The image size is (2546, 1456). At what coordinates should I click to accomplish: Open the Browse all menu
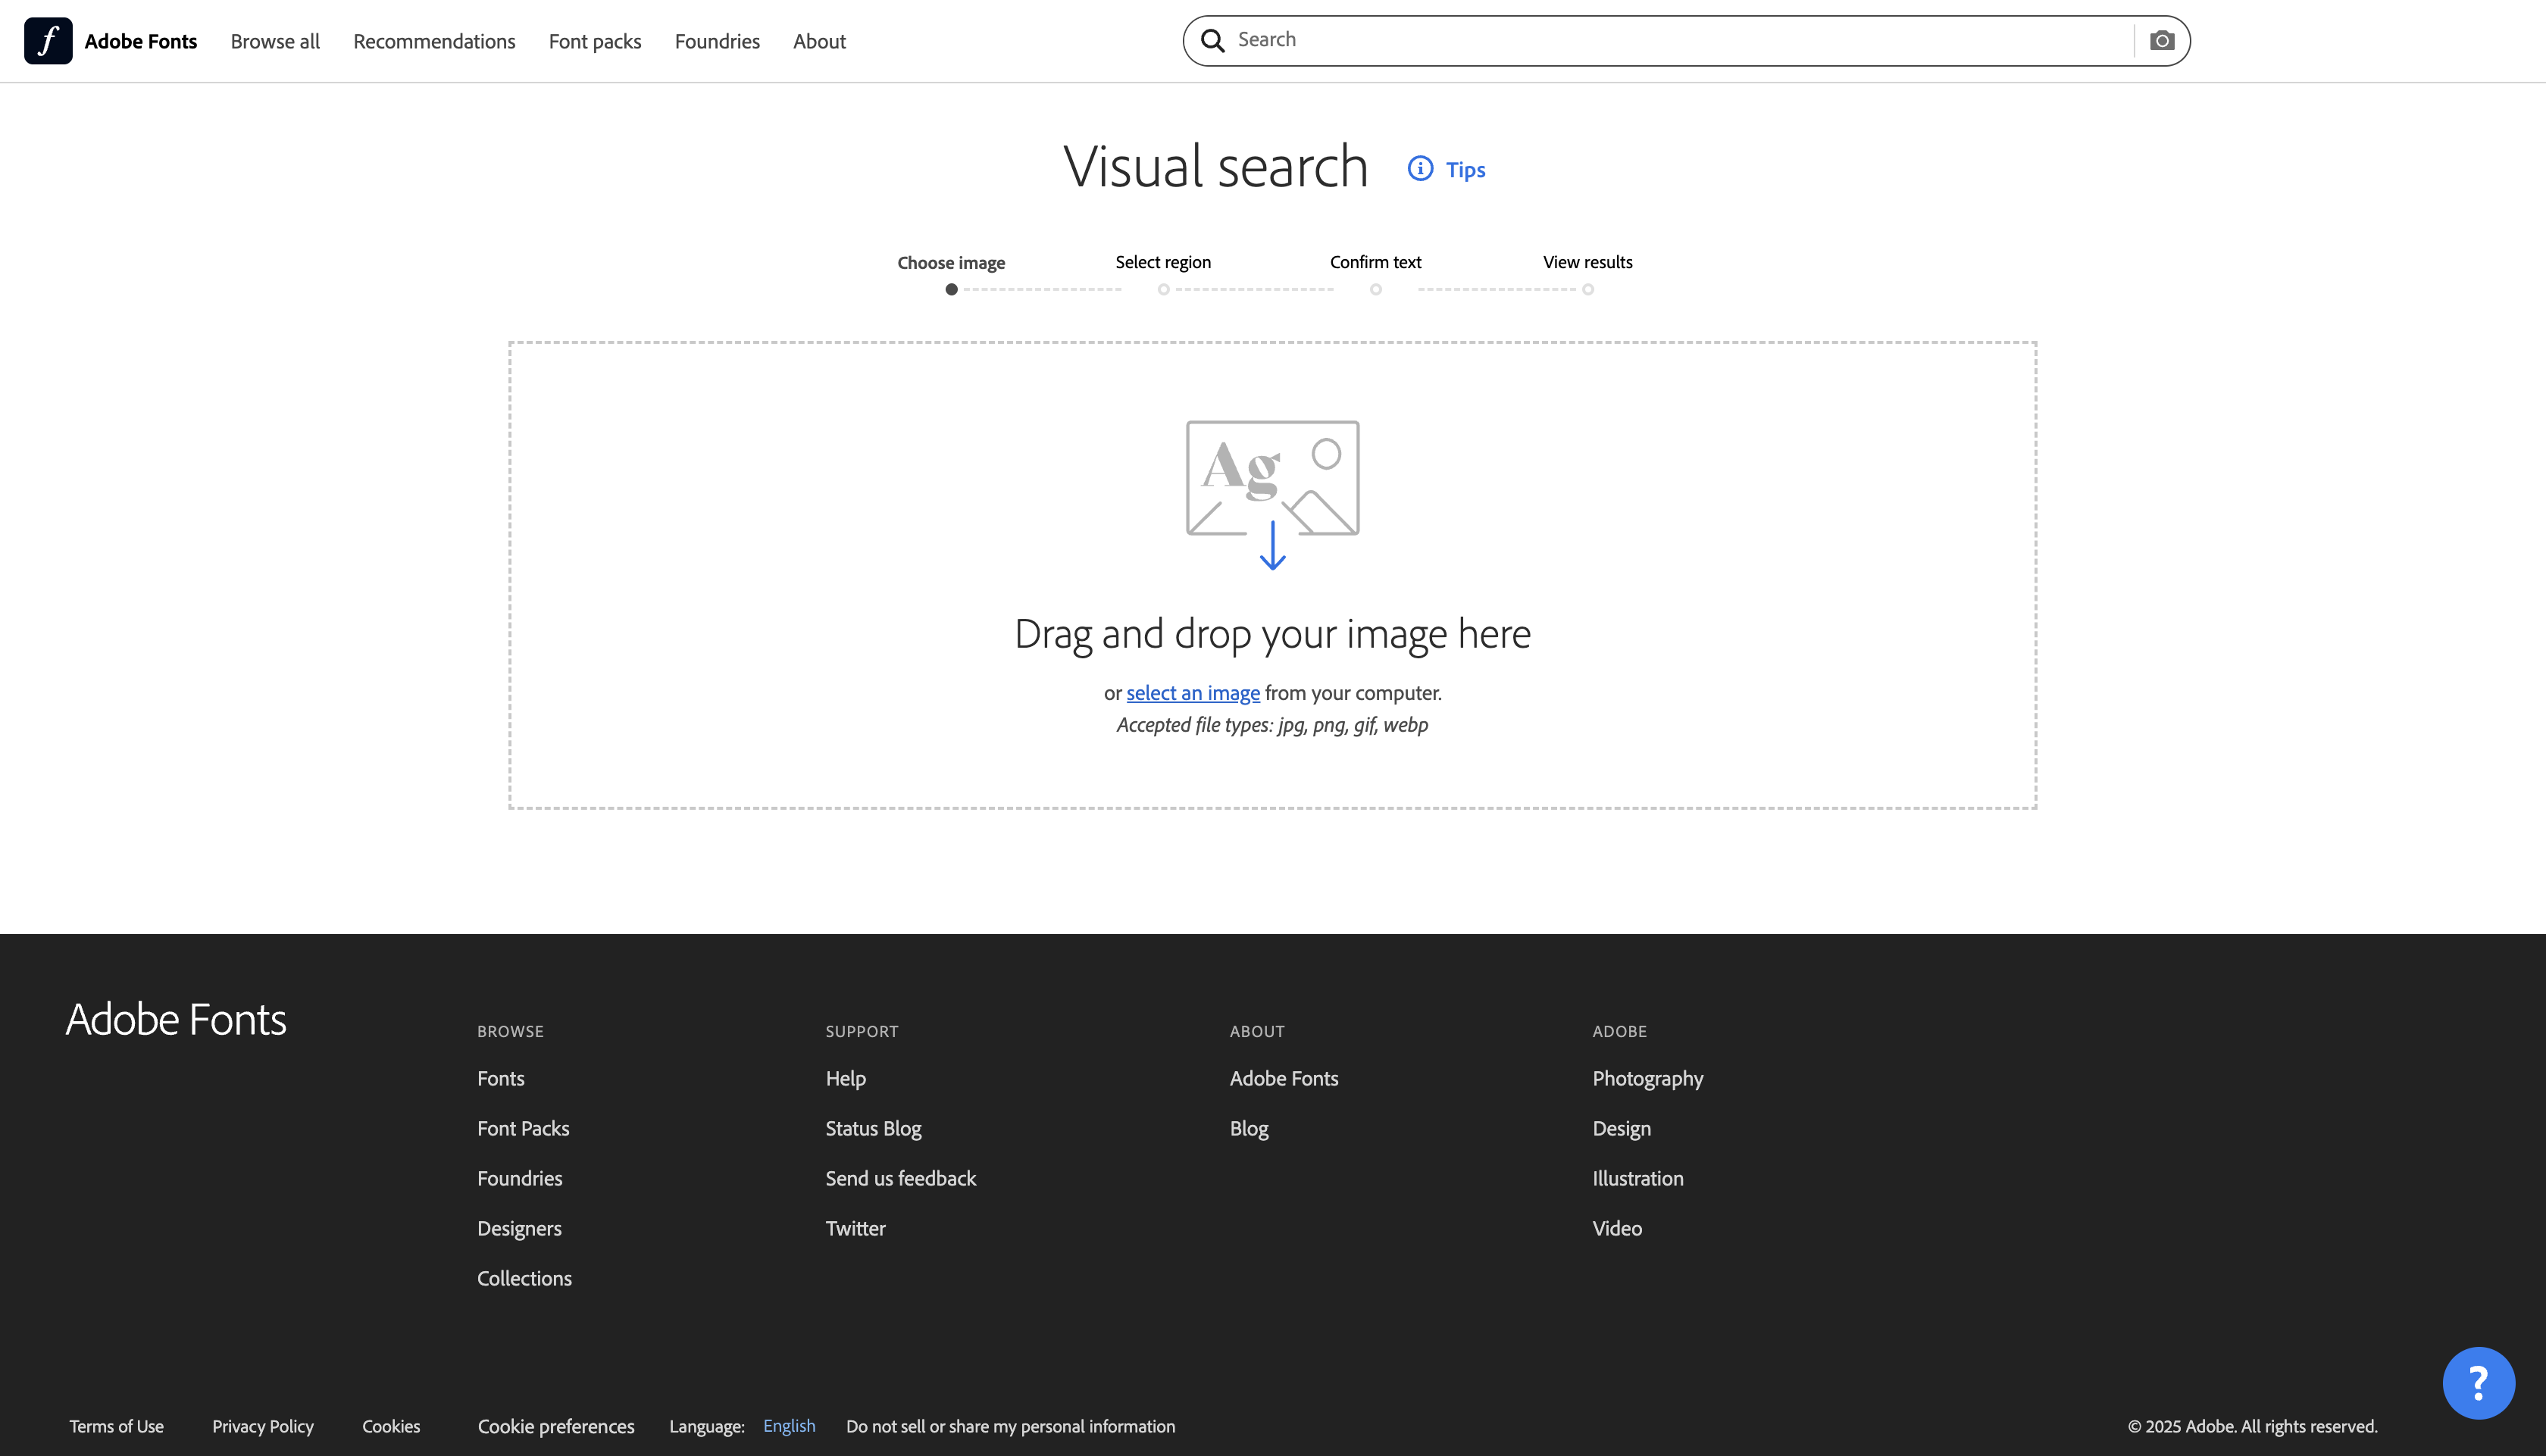(275, 41)
